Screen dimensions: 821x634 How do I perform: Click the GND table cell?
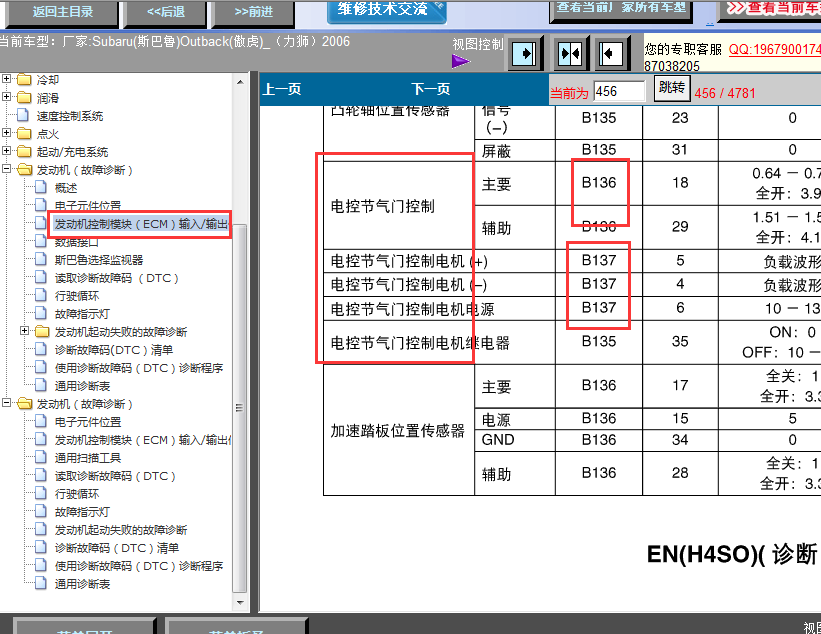click(x=515, y=440)
